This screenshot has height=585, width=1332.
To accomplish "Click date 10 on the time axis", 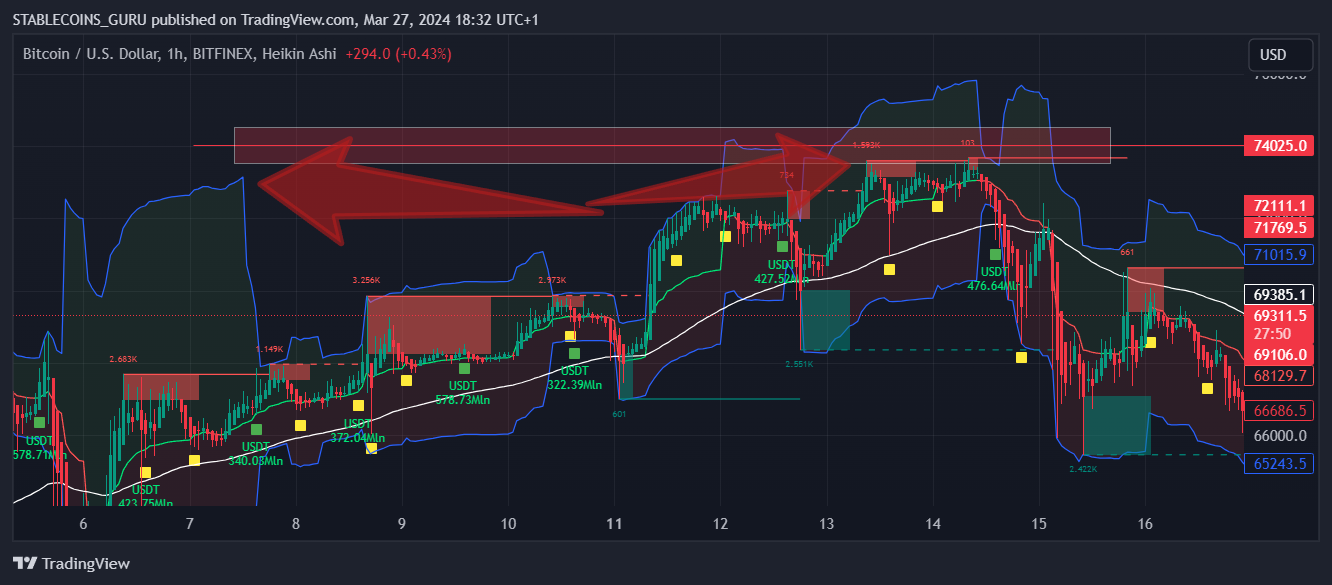I will coord(508,523).
